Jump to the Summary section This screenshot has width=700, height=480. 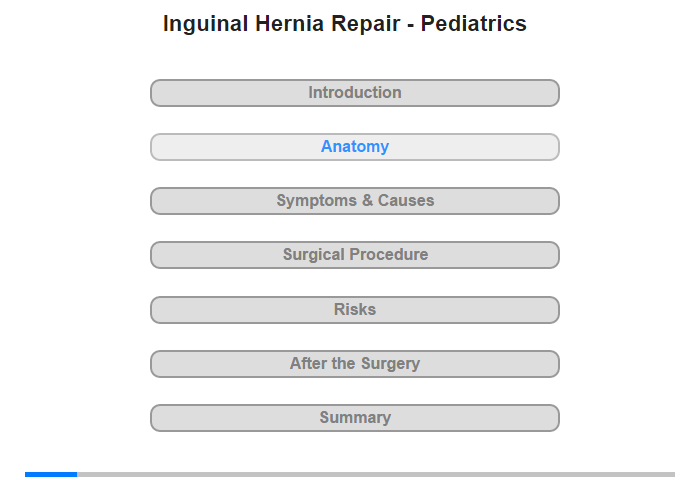coord(354,418)
